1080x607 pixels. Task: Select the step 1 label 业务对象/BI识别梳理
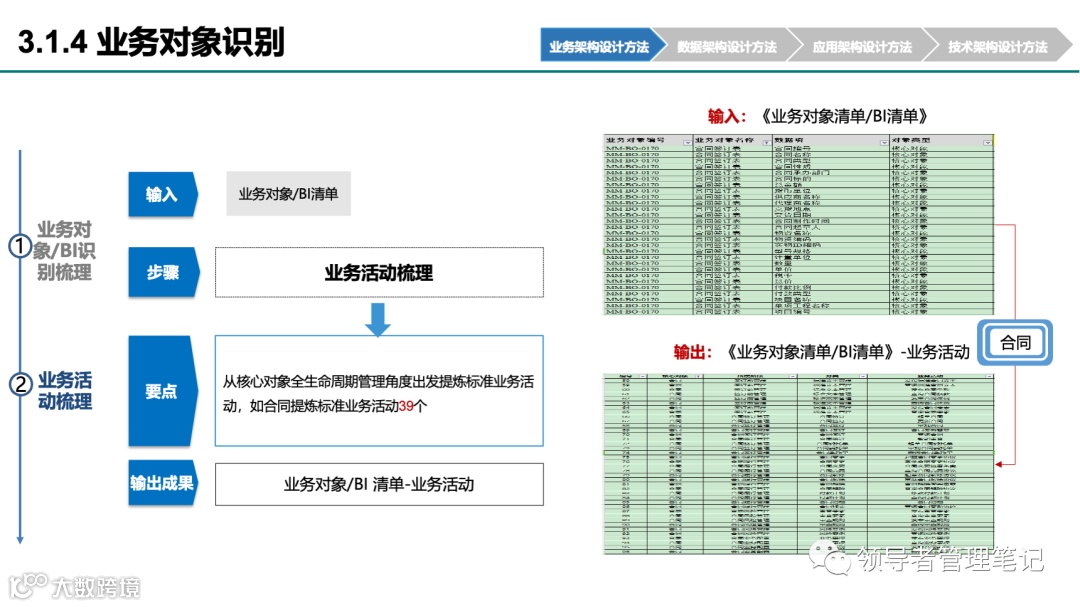point(64,251)
